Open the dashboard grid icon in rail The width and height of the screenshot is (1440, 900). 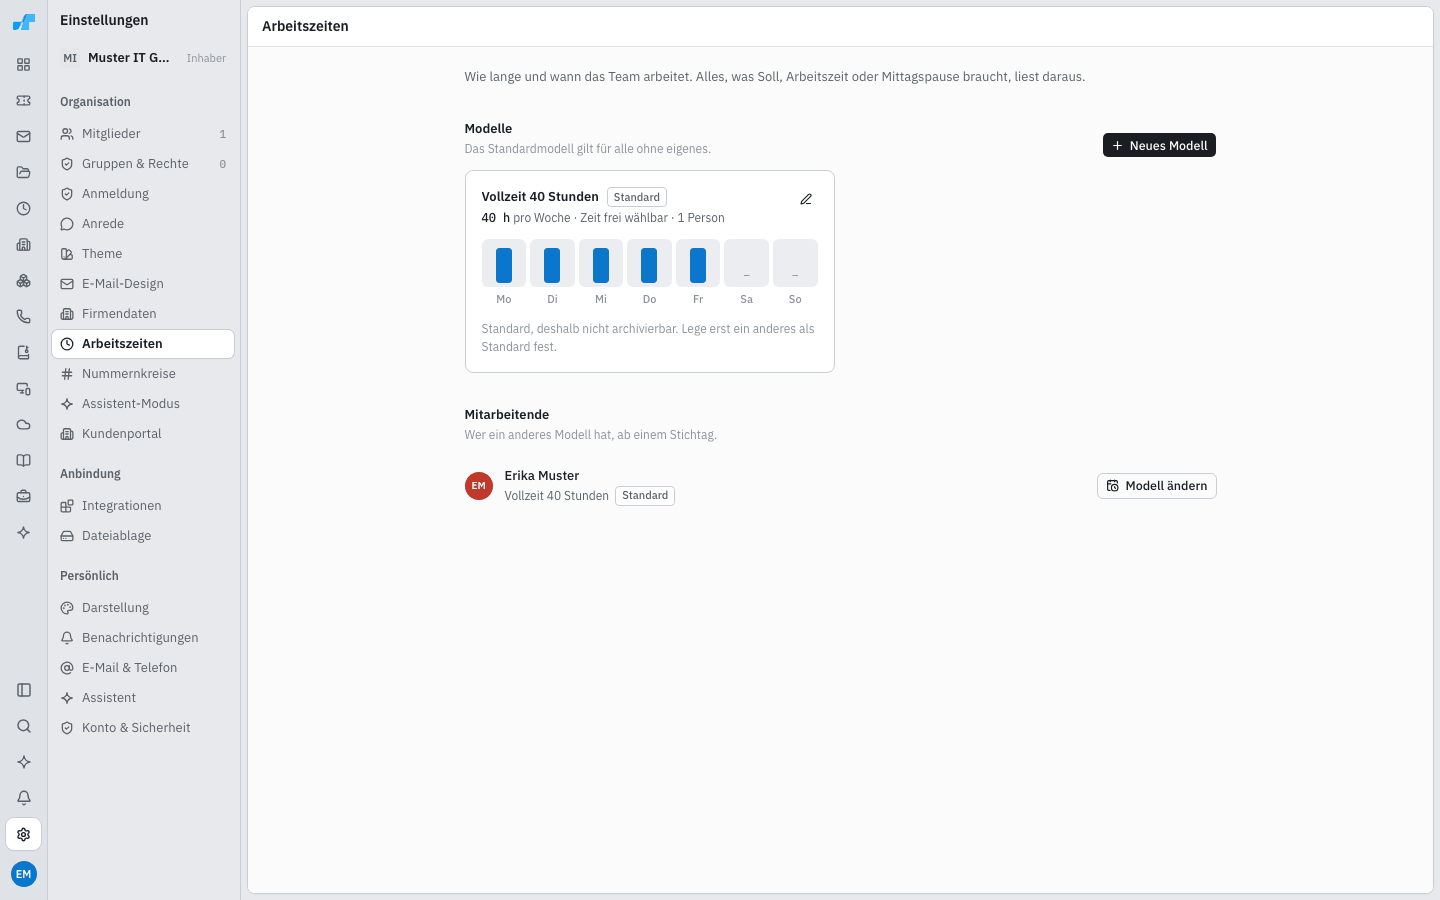coord(24,65)
